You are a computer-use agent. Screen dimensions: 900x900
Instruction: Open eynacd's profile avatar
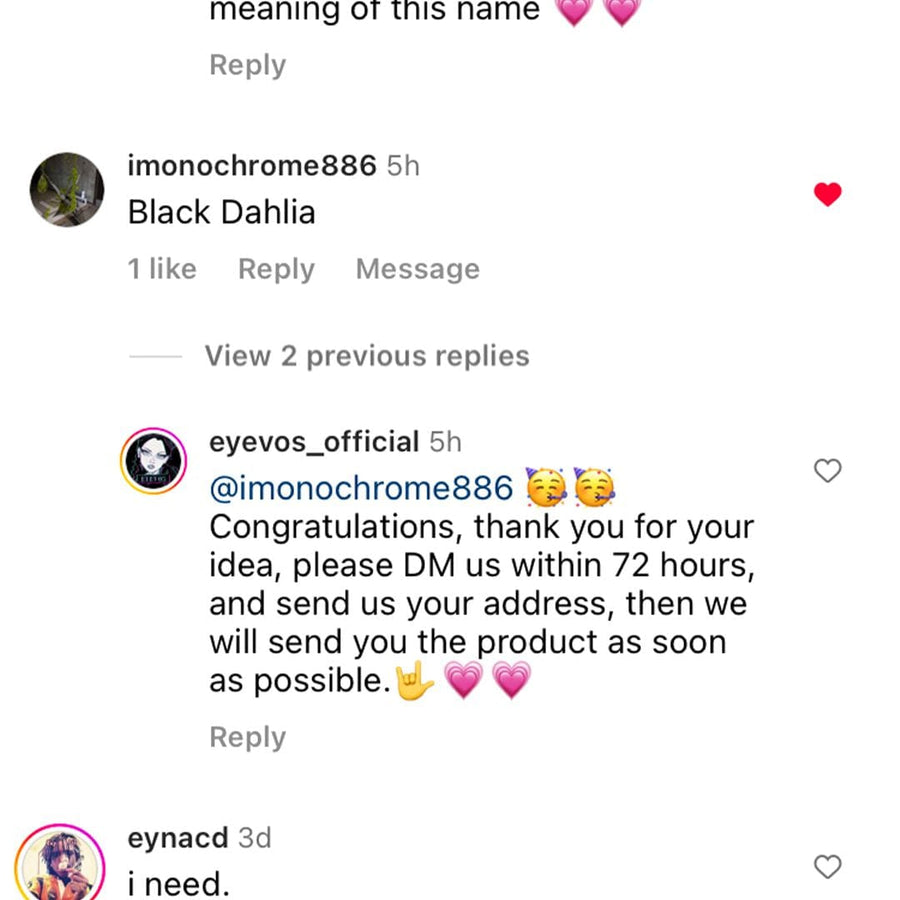(60, 862)
